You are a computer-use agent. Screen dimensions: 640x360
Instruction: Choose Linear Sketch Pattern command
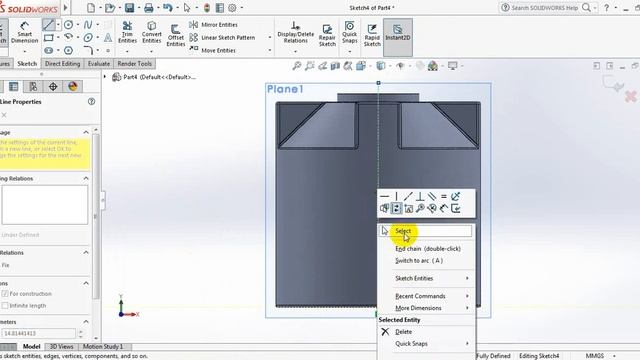click(x=222, y=38)
